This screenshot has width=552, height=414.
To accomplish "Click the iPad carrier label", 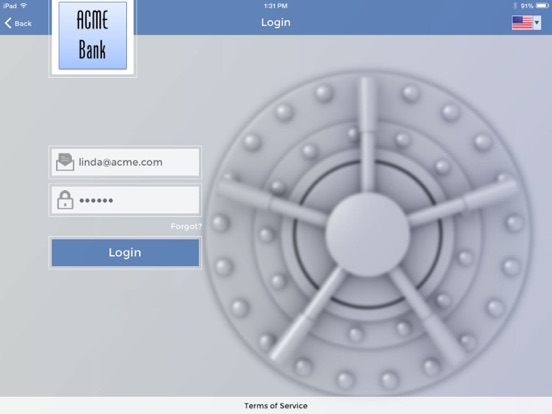I will tap(10, 6).
